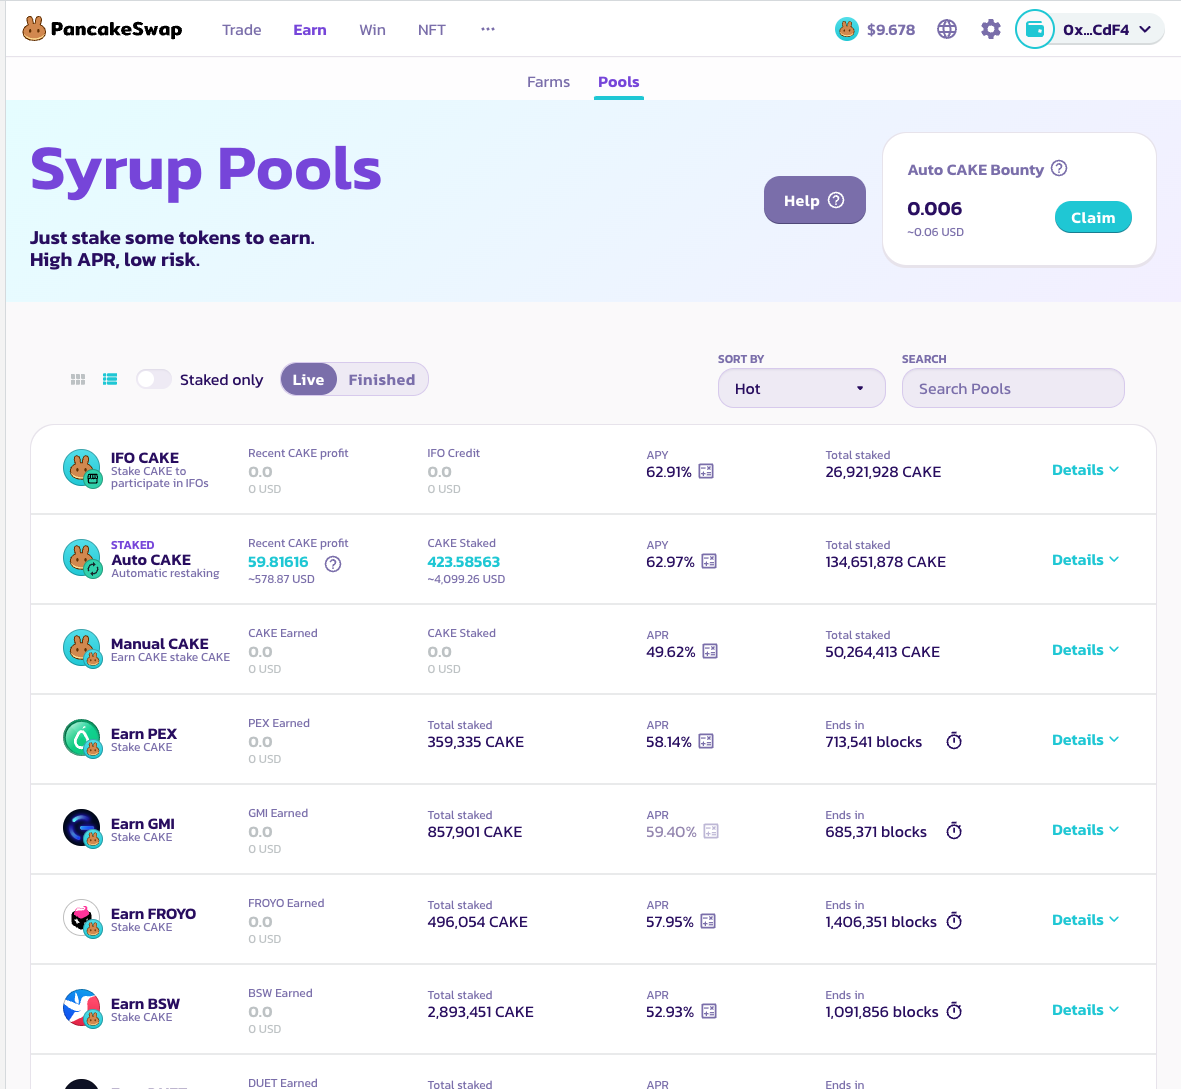Toggle the Staked only switch
The width and height of the screenshot is (1181, 1089).
pyautogui.click(x=154, y=380)
